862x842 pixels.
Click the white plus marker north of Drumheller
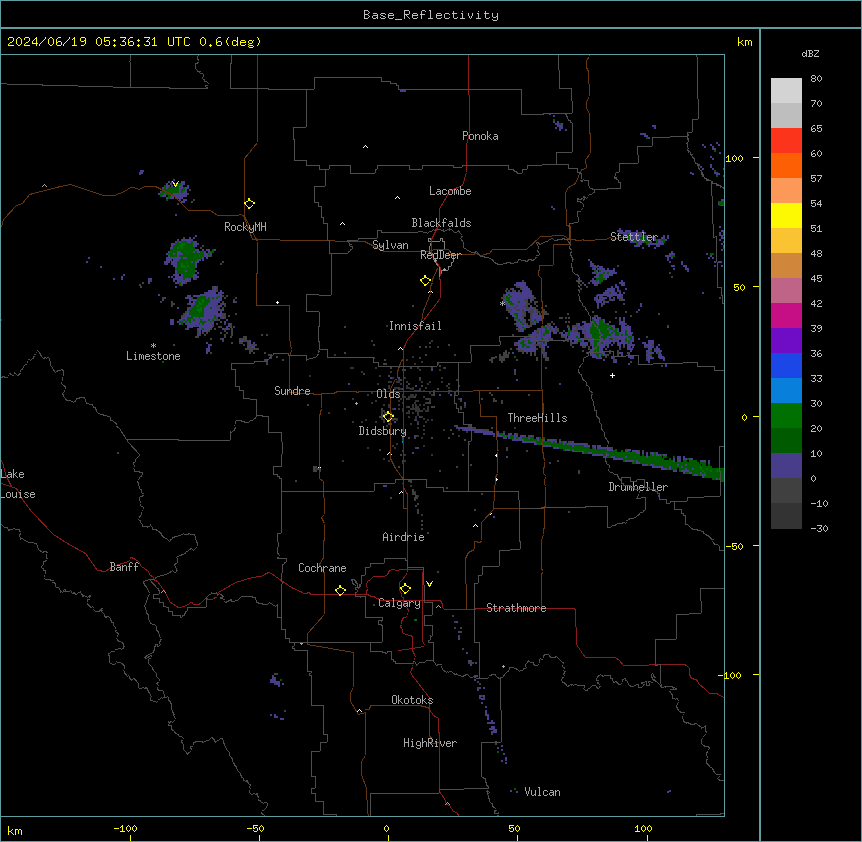(612, 375)
